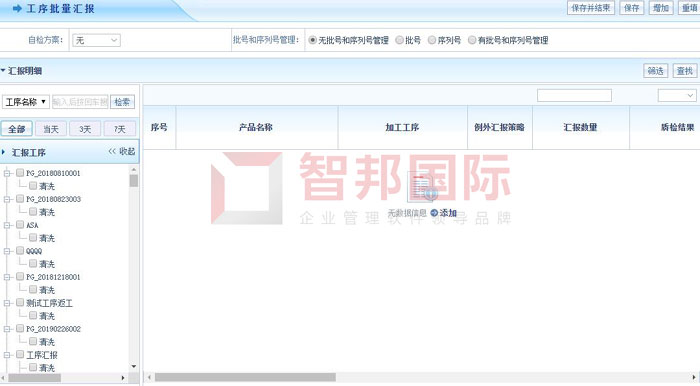Click the 保存并结束 button

pyautogui.click(x=591, y=8)
